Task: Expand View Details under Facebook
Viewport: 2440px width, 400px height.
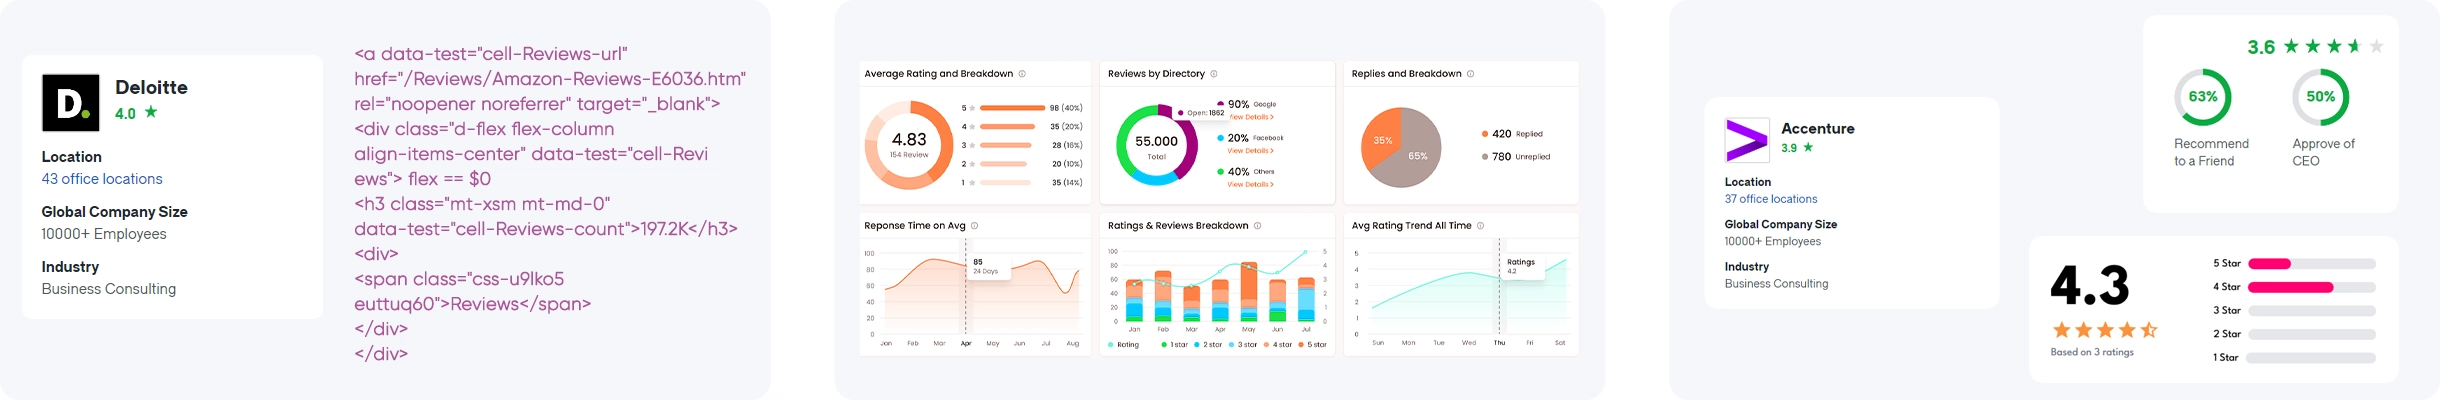Action: point(1250,151)
